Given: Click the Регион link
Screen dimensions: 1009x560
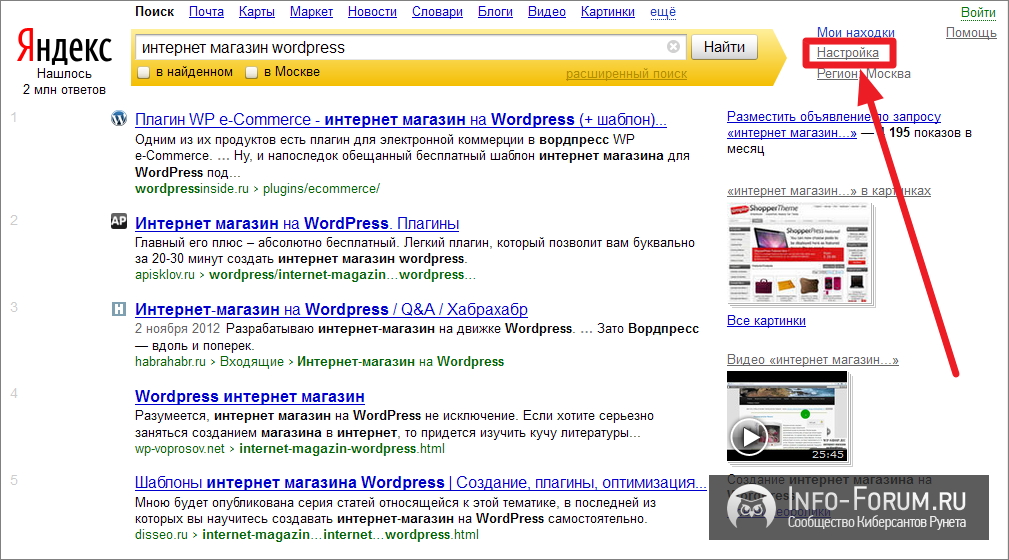Looking at the screenshot, I should (x=837, y=73).
